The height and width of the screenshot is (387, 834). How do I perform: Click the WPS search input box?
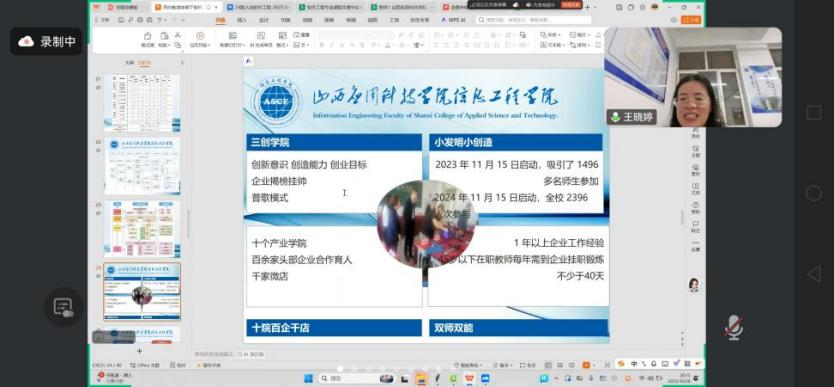pyautogui.click(x=533, y=20)
